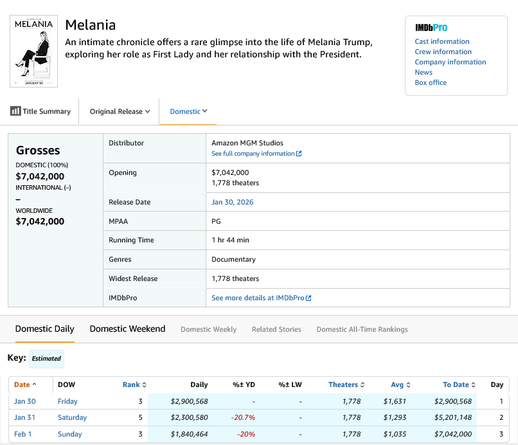Click the DOW column header
Image resolution: width=518 pixels, height=445 pixels.
(66, 385)
